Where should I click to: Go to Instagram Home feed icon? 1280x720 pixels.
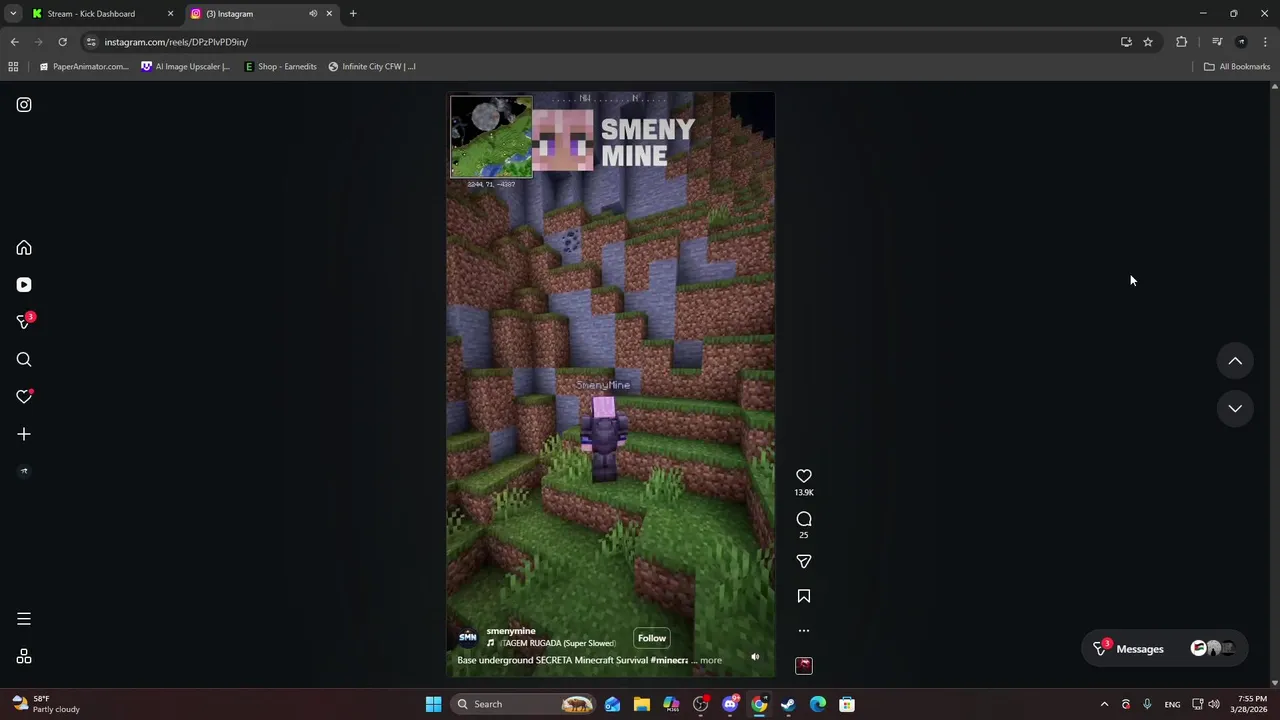point(24,248)
